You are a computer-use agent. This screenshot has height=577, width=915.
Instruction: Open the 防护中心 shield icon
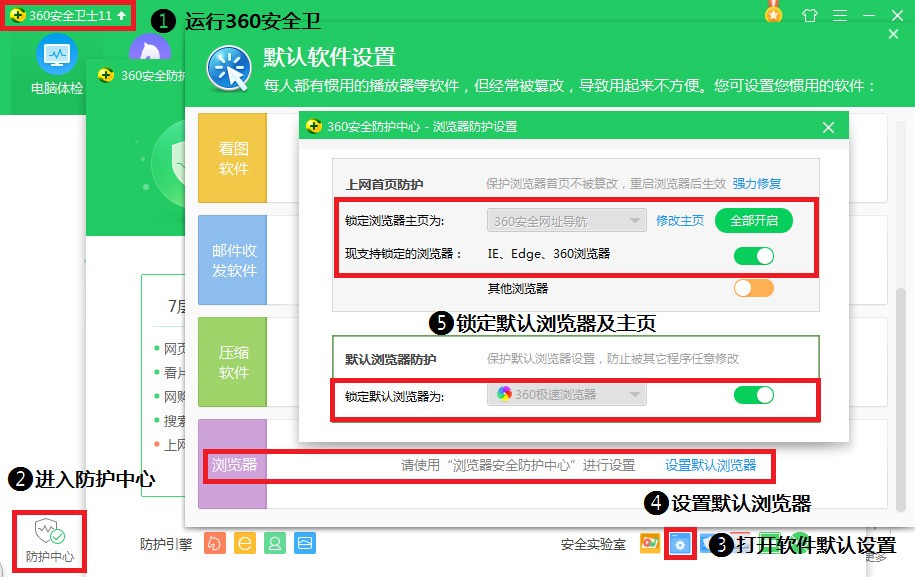[50, 531]
